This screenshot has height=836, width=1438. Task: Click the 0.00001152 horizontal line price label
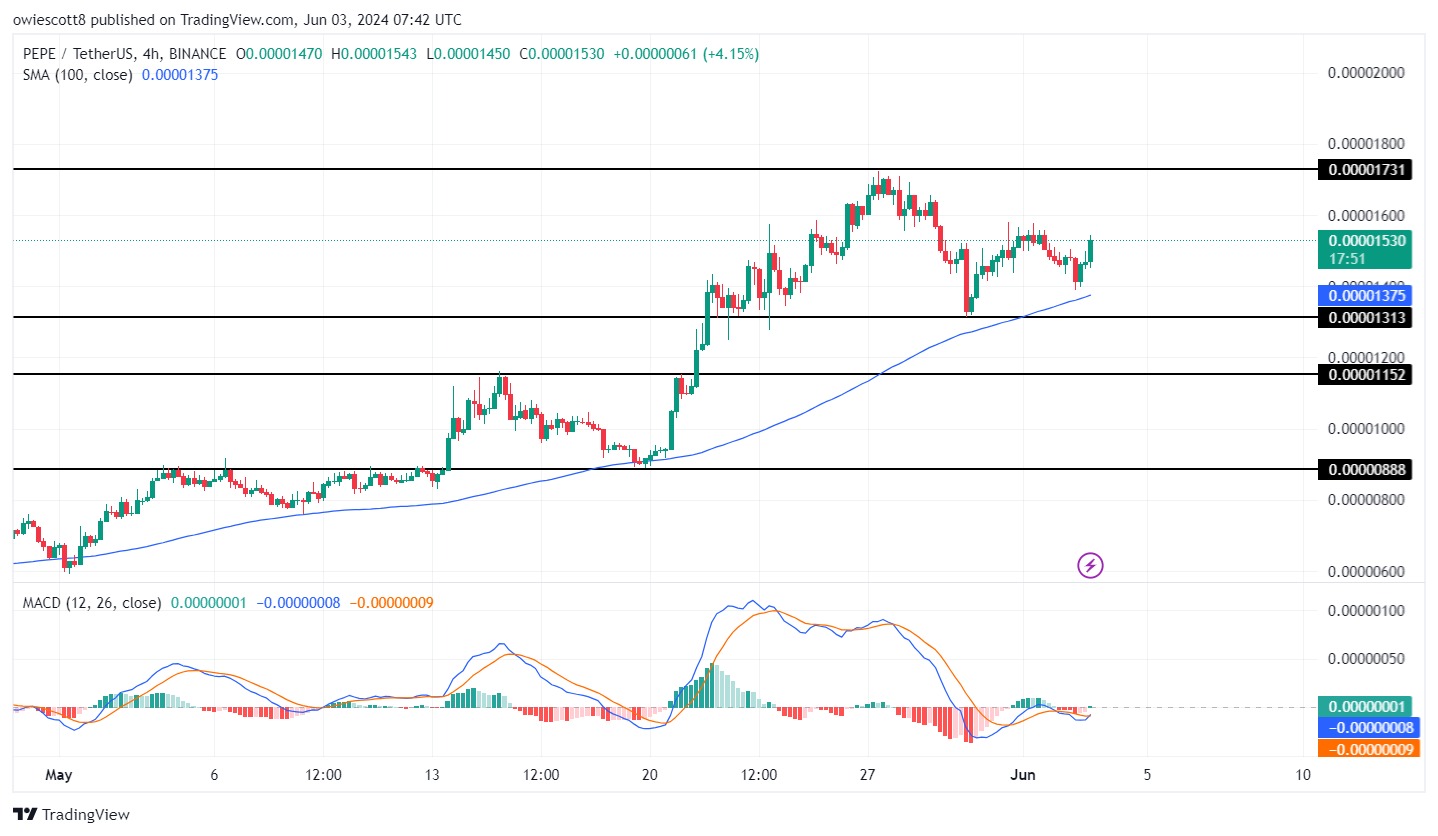[x=1365, y=375]
